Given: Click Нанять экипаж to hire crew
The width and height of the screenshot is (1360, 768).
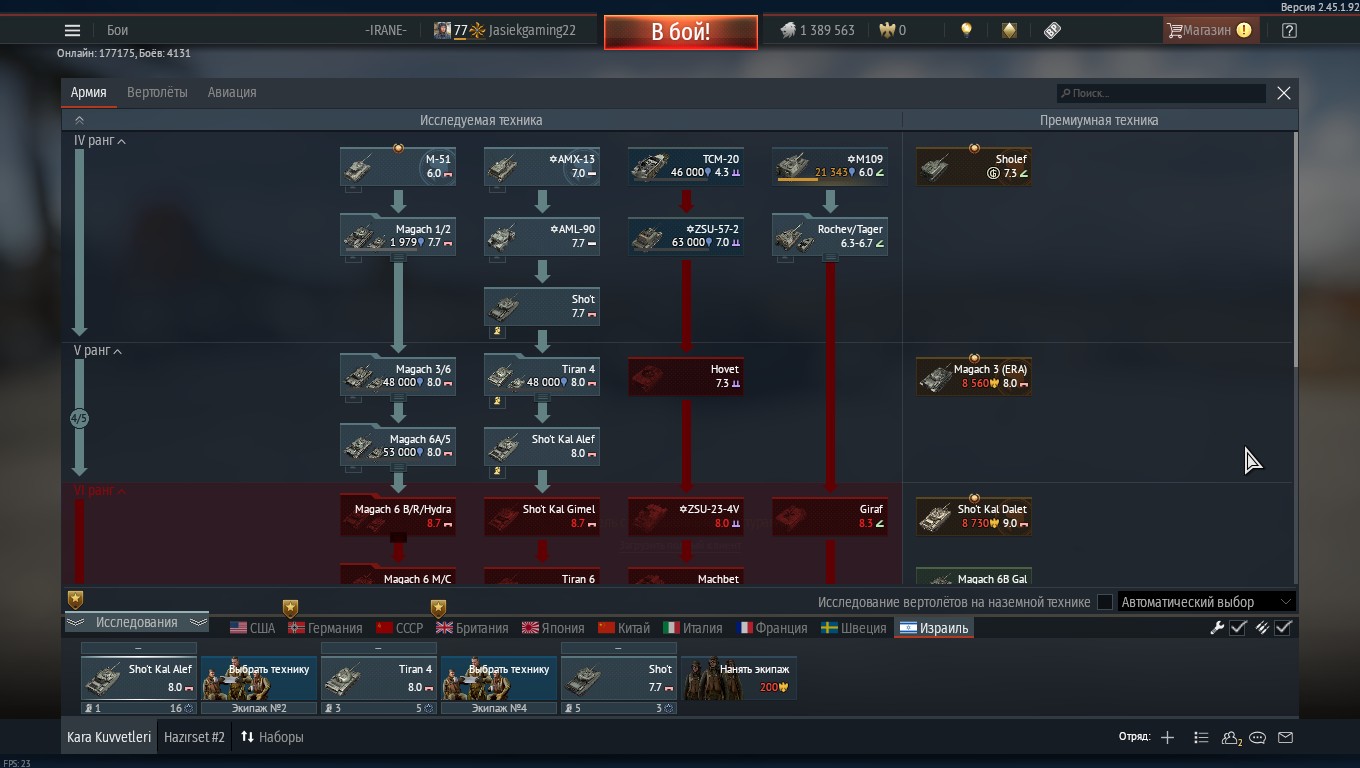Looking at the screenshot, I should coord(739,678).
